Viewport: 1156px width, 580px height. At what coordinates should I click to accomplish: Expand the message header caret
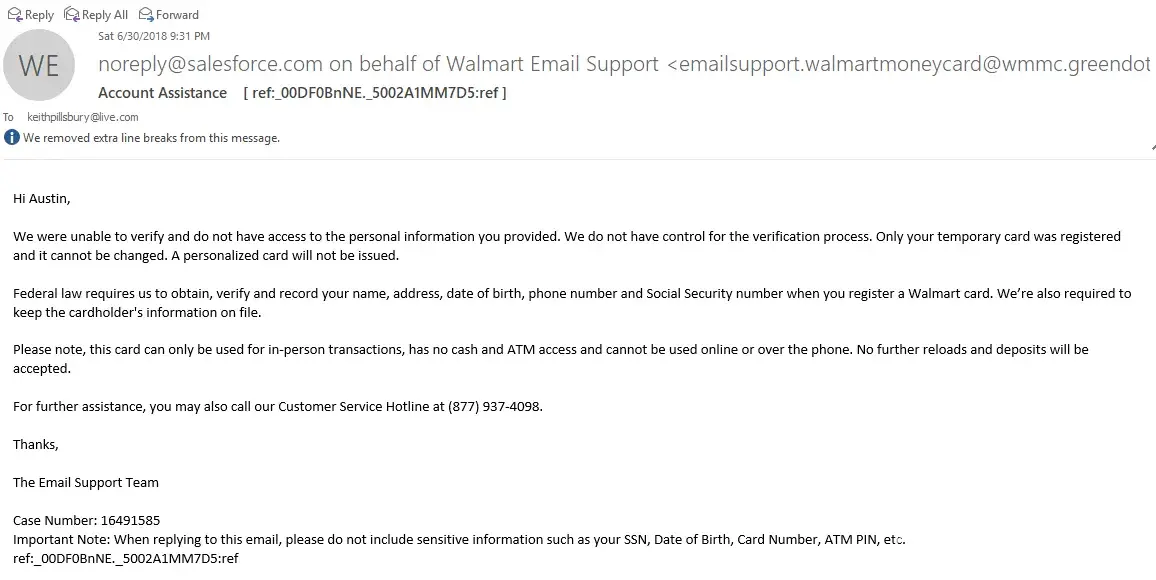tap(1152, 146)
